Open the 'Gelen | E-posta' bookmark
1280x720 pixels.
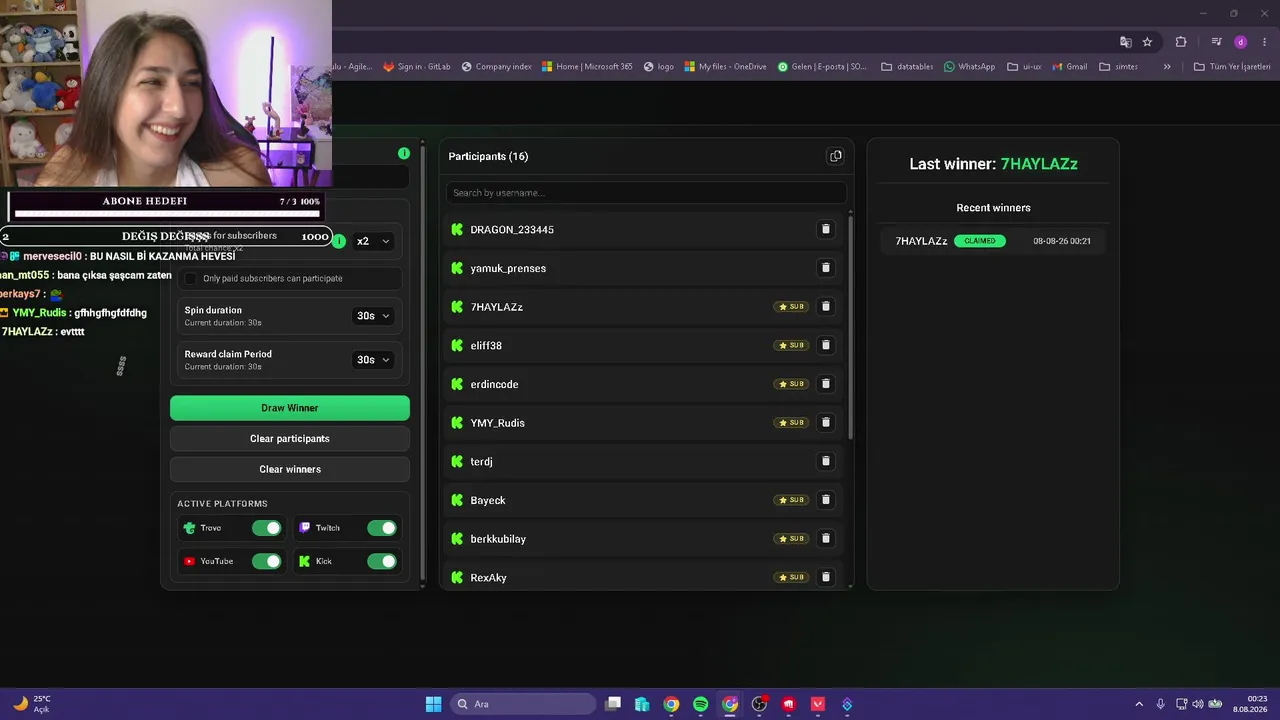pos(822,67)
